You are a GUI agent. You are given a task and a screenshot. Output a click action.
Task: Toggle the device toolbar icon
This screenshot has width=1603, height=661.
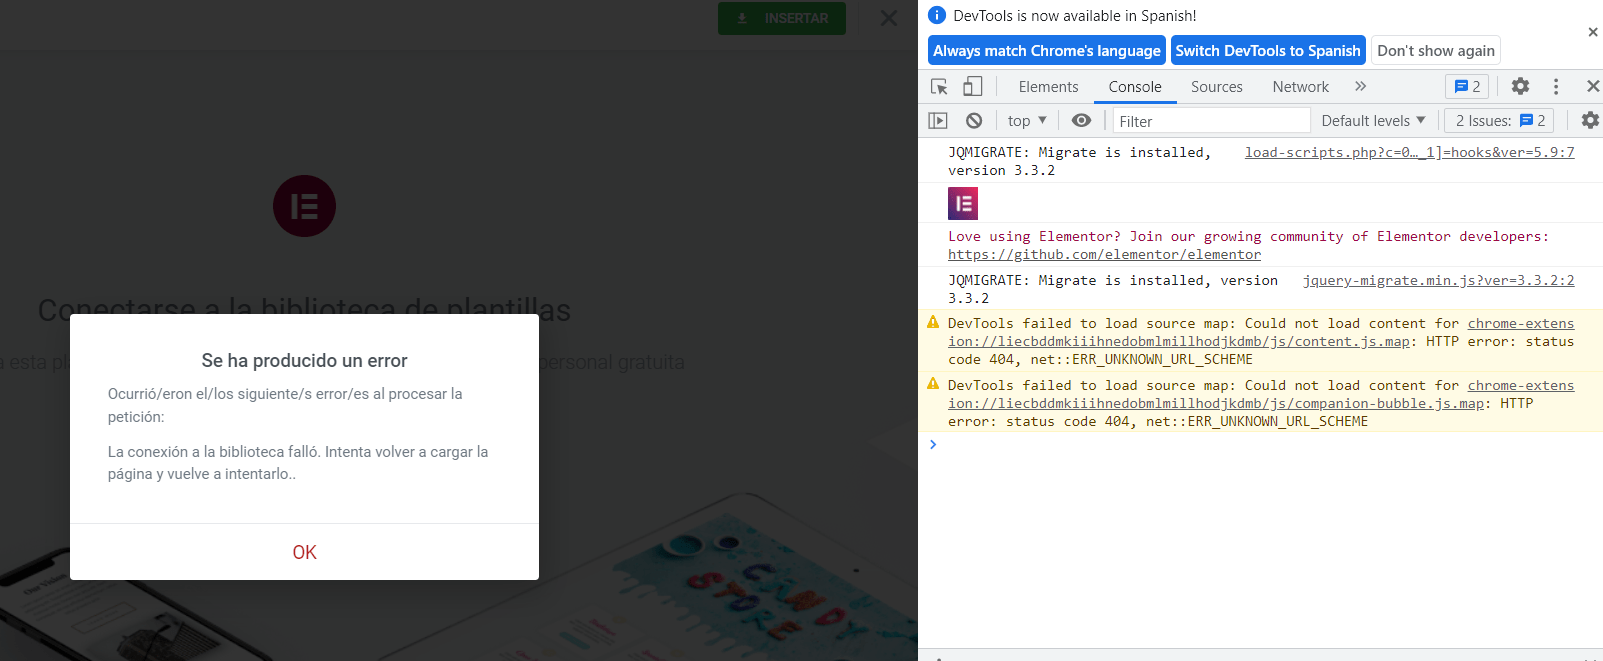(972, 86)
